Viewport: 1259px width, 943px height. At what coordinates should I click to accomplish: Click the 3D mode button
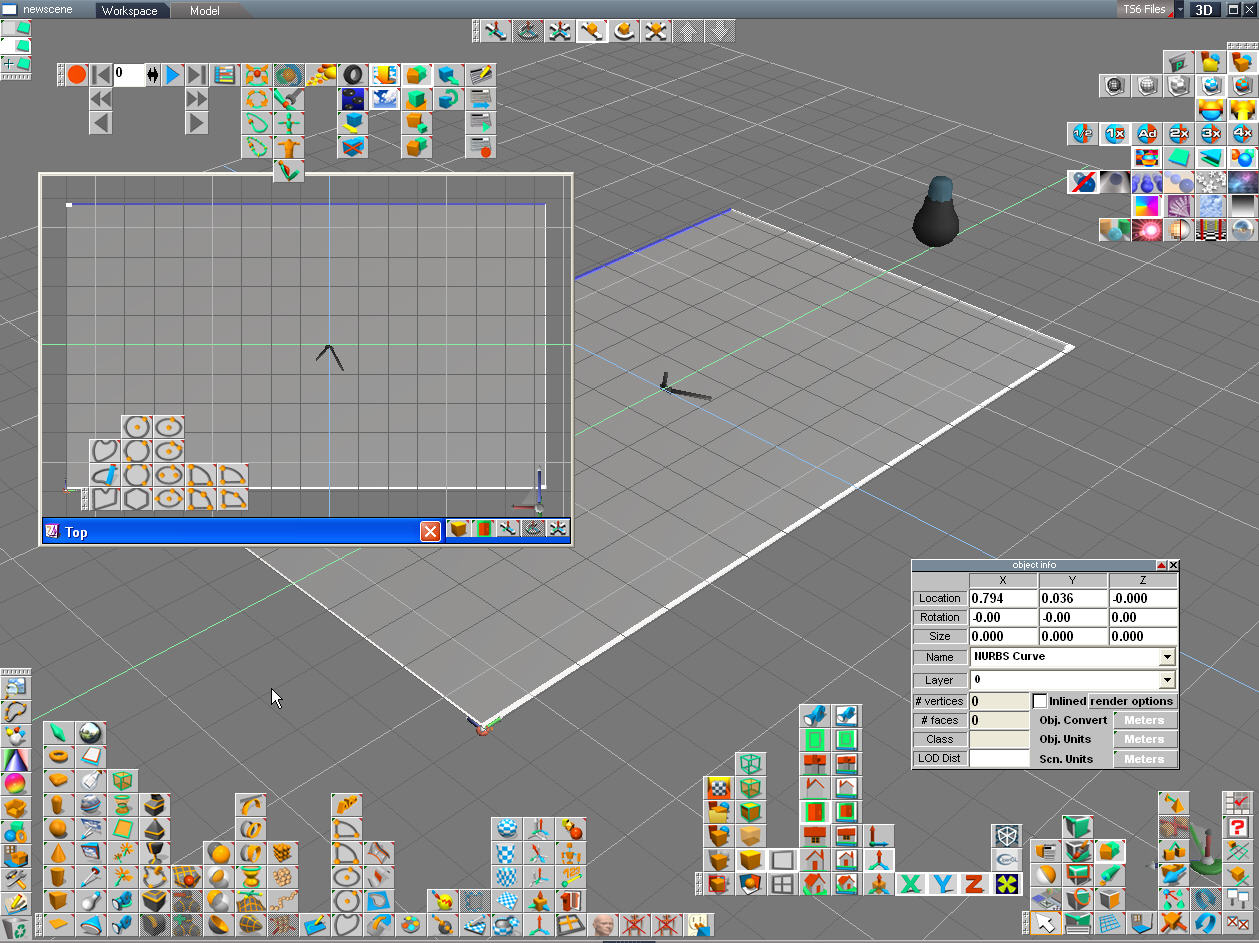pos(1206,10)
